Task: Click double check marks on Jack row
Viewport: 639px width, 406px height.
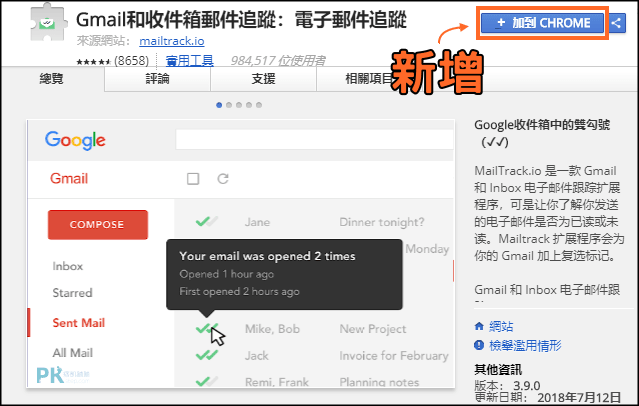Action: (207, 355)
